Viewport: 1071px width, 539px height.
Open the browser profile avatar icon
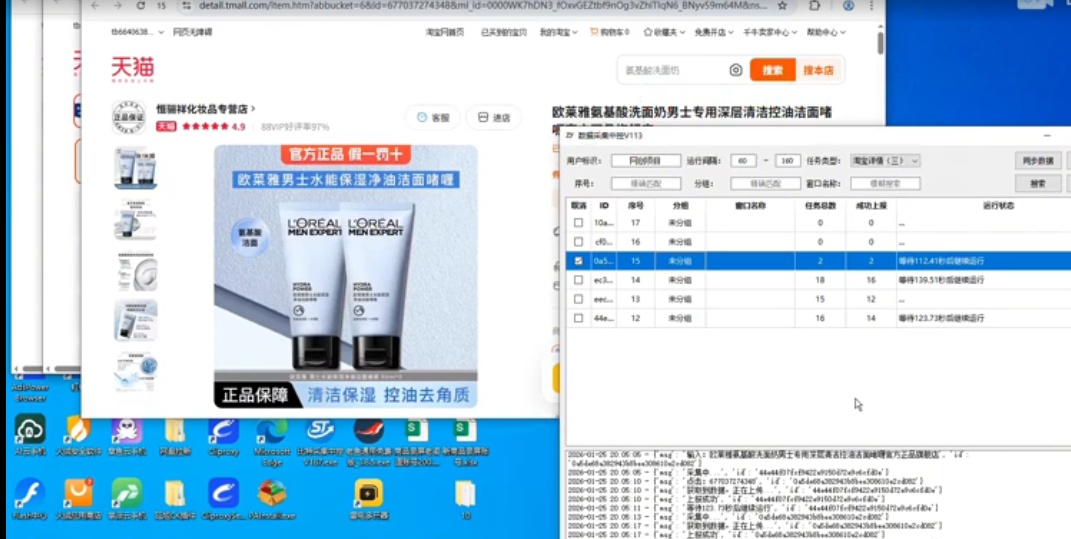[848, 5]
